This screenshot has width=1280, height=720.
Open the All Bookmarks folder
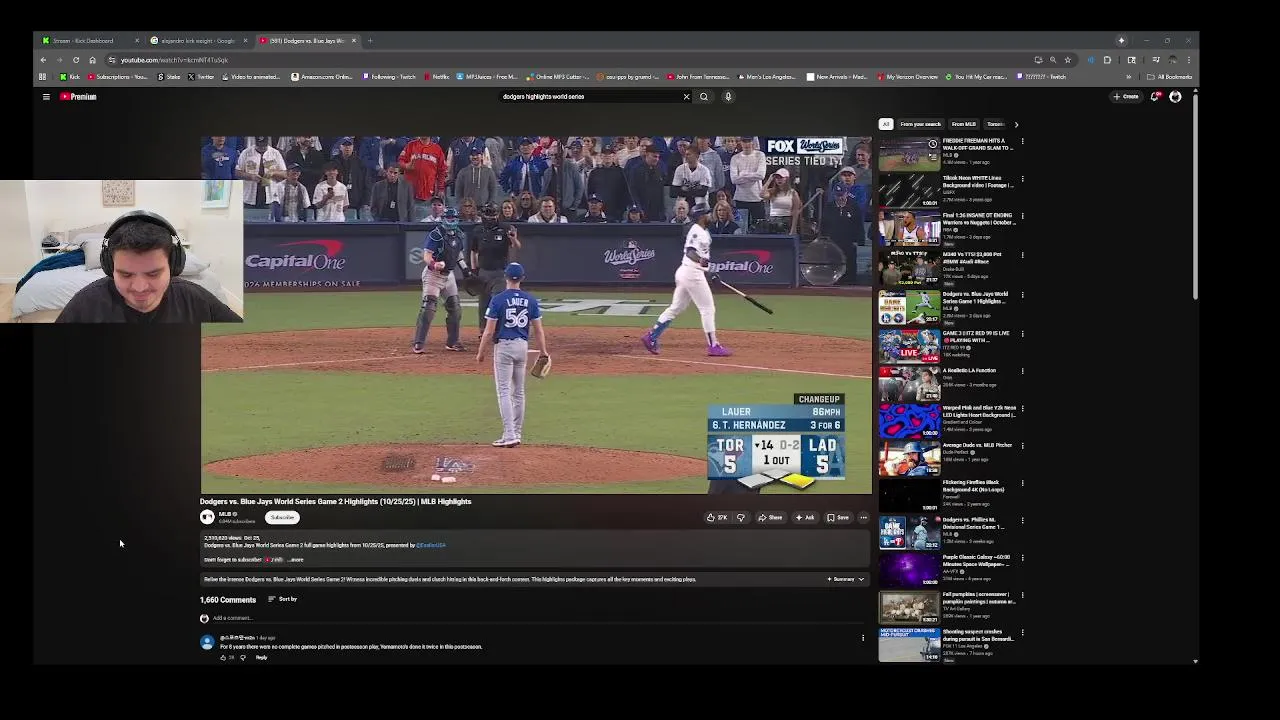click(1170, 77)
